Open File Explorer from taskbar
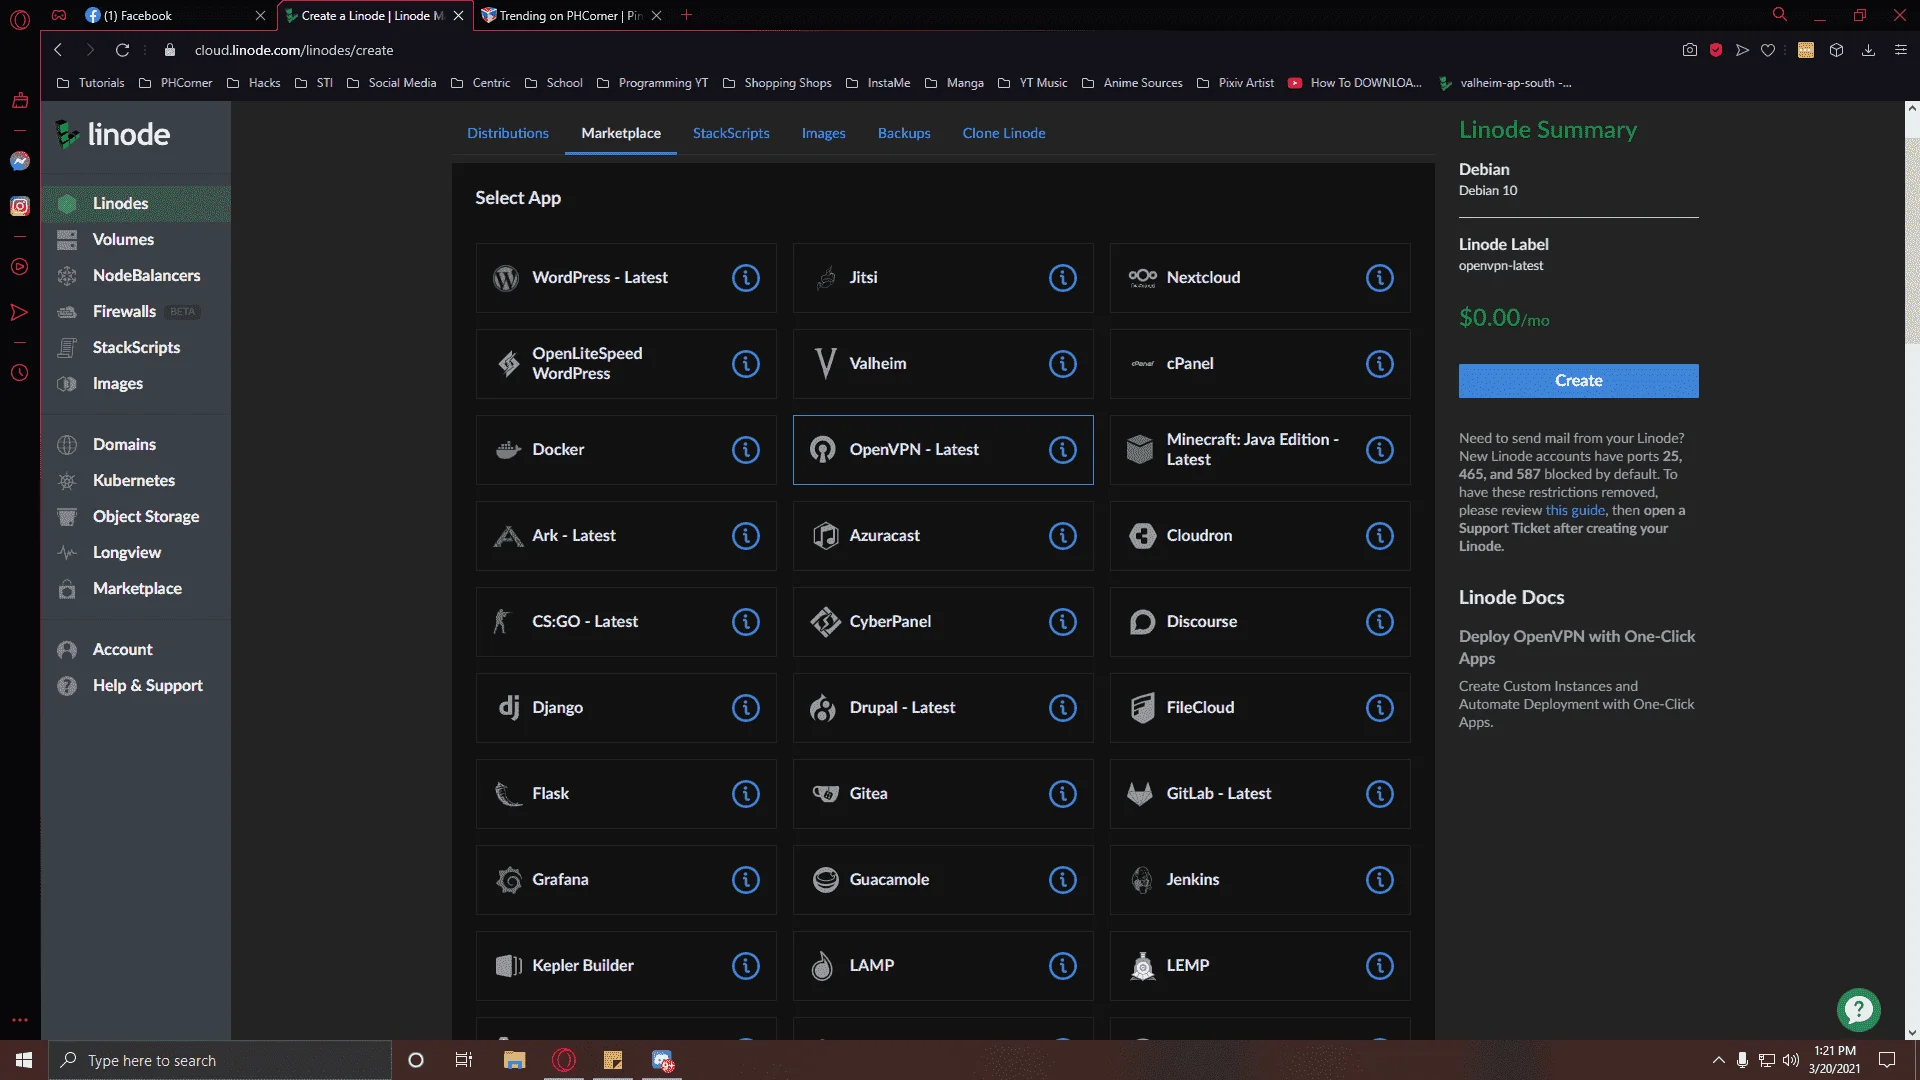The height and width of the screenshot is (1080, 1920). click(x=515, y=1060)
